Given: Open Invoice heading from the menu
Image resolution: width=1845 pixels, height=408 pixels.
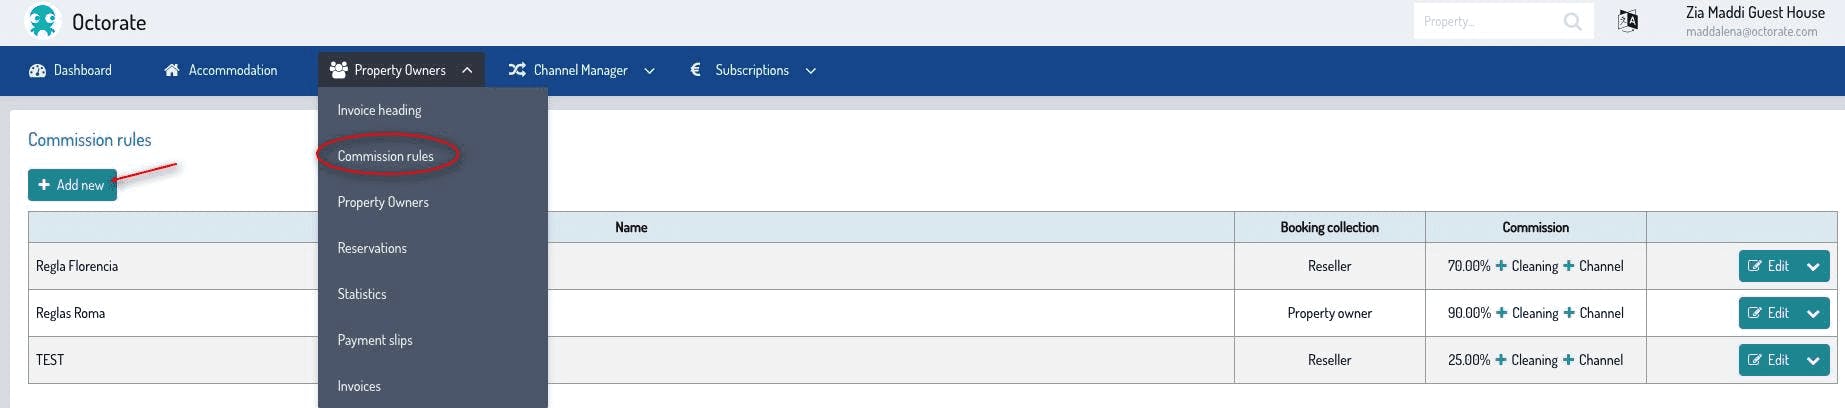Looking at the screenshot, I should (379, 110).
